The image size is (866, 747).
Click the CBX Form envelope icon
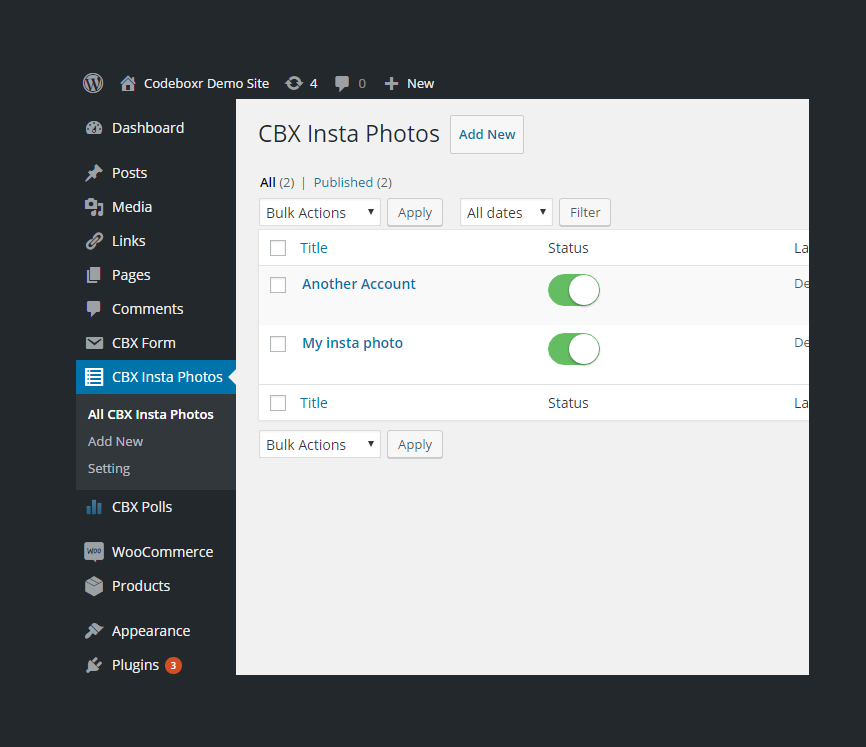(x=94, y=343)
